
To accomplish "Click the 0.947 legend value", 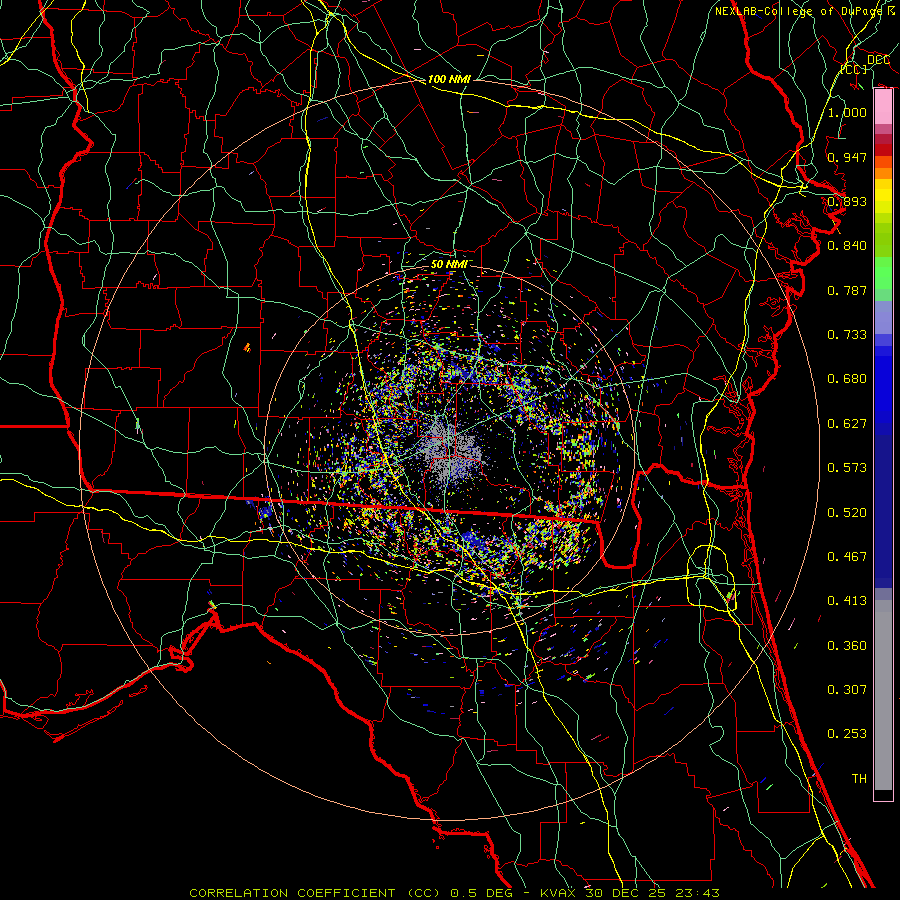I will (847, 157).
